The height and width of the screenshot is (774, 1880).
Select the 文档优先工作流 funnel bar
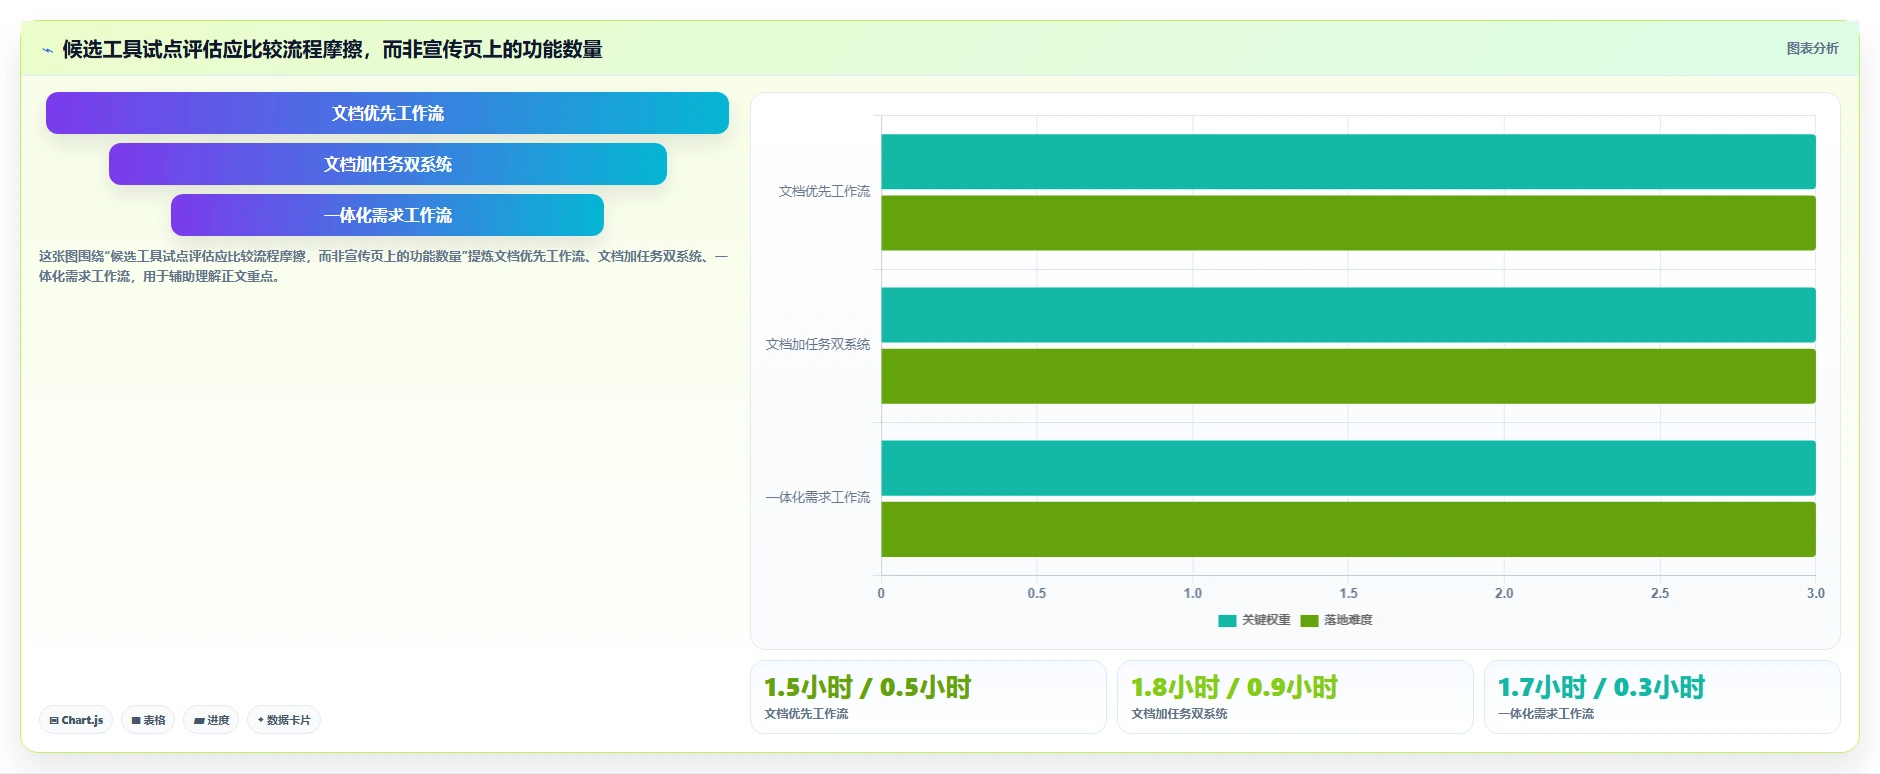click(x=387, y=113)
